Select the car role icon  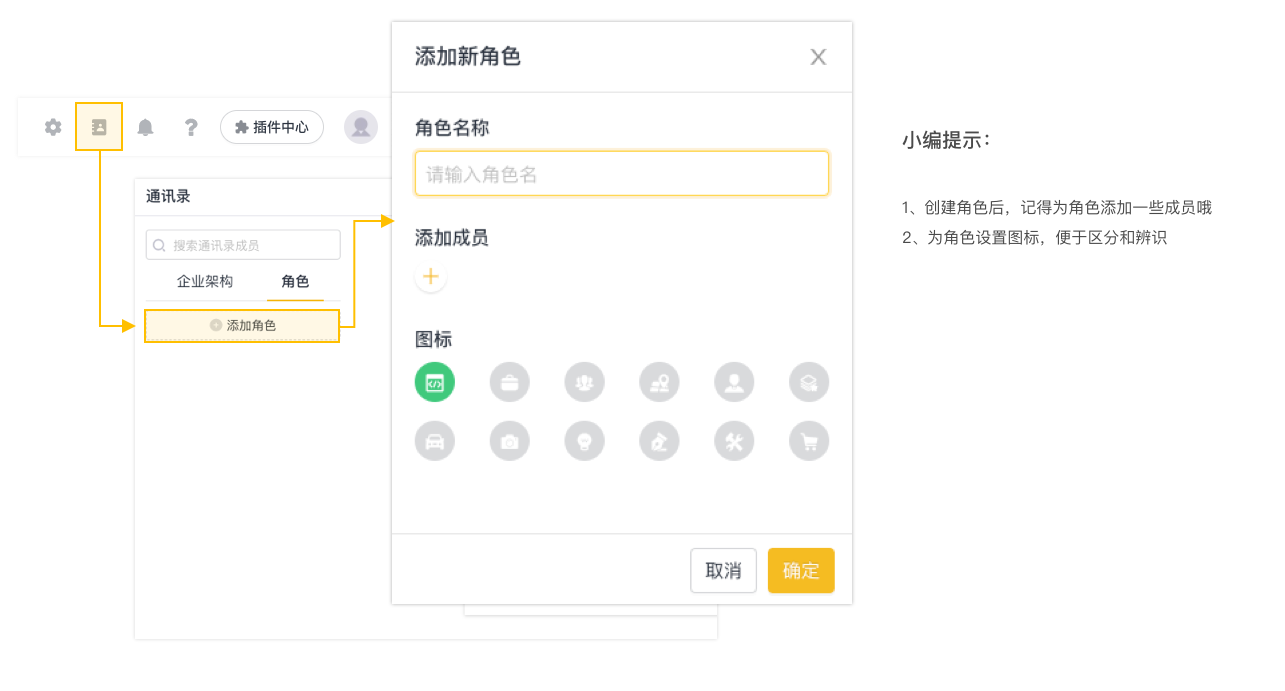click(435, 441)
